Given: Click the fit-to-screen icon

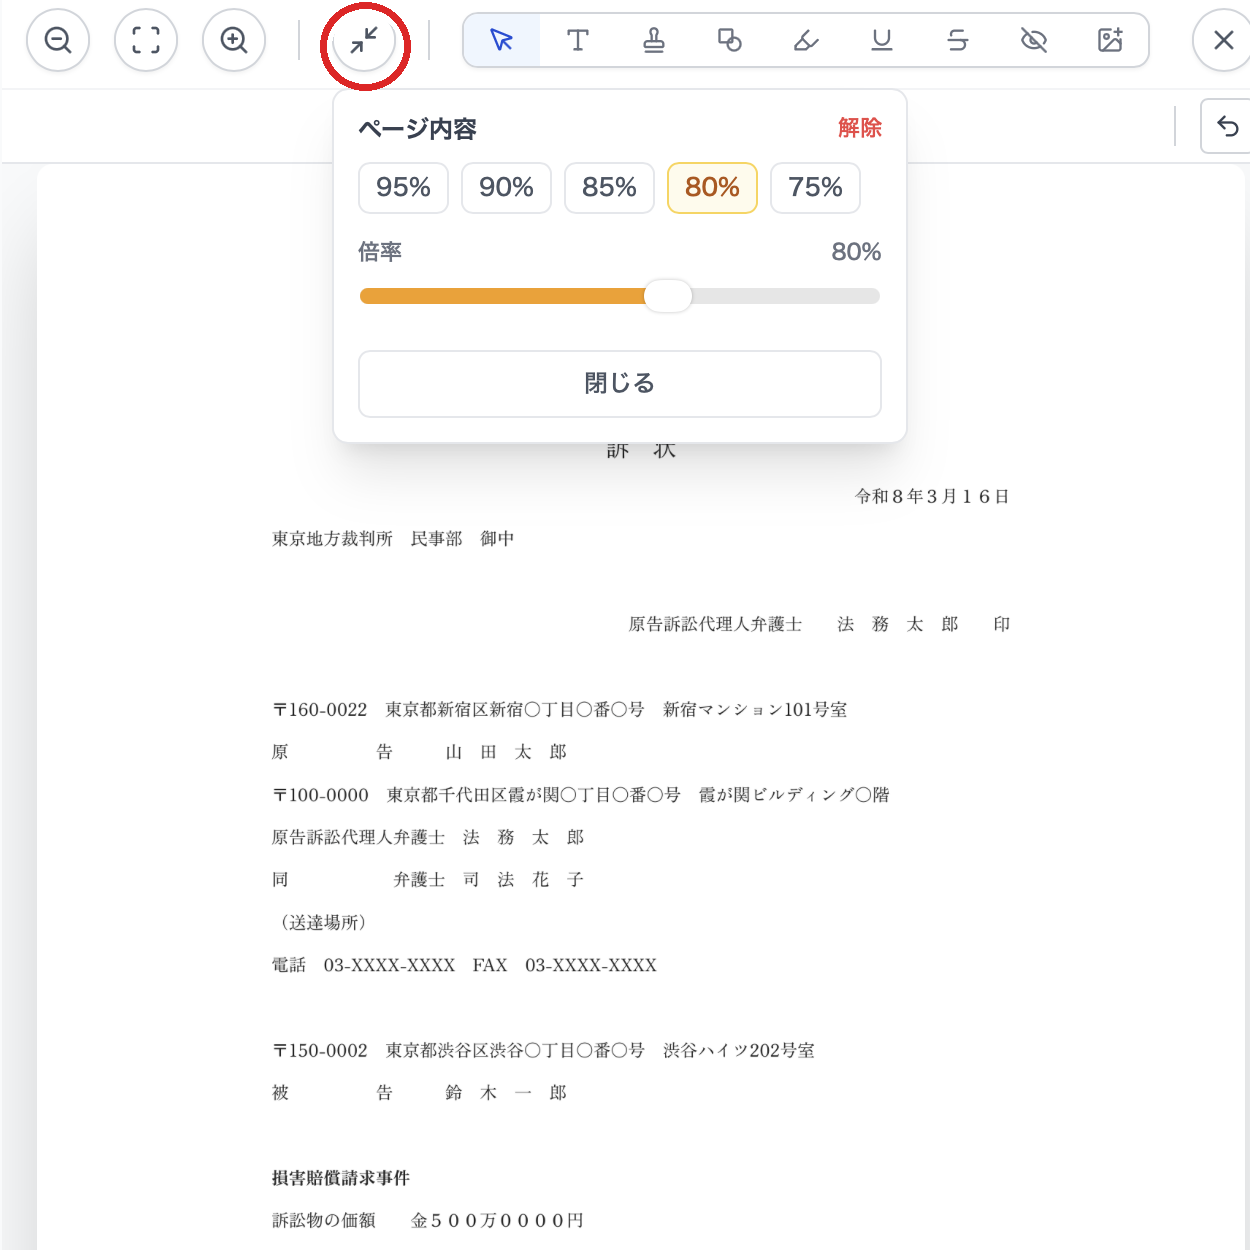Looking at the screenshot, I should click(146, 40).
